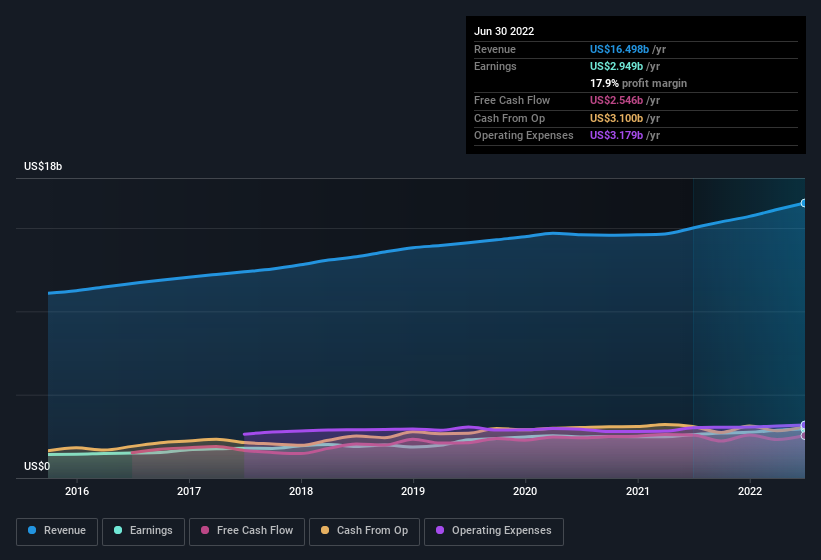Click the Cash From Op tooltip row label
This screenshot has height=560, width=821.
[x=509, y=118]
